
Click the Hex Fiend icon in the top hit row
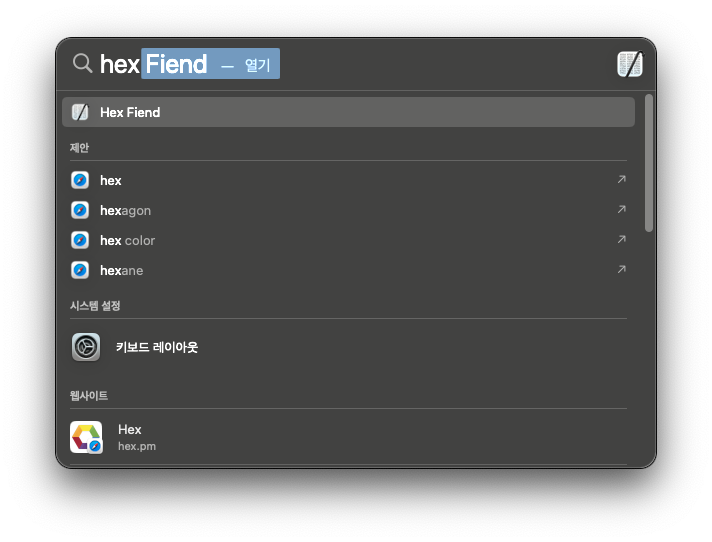click(80, 112)
